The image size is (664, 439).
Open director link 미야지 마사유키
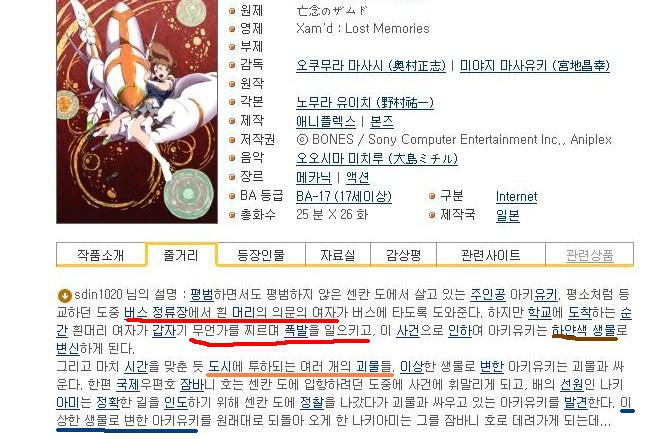point(535,66)
